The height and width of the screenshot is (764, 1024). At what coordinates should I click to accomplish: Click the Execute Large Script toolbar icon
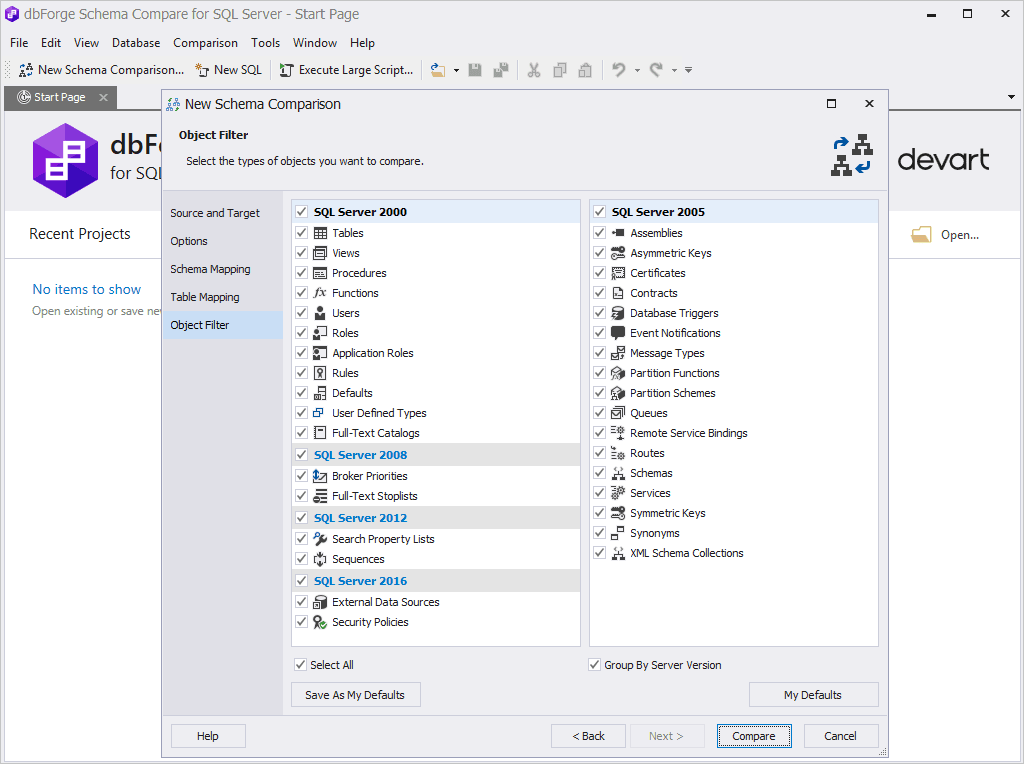[286, 70]
